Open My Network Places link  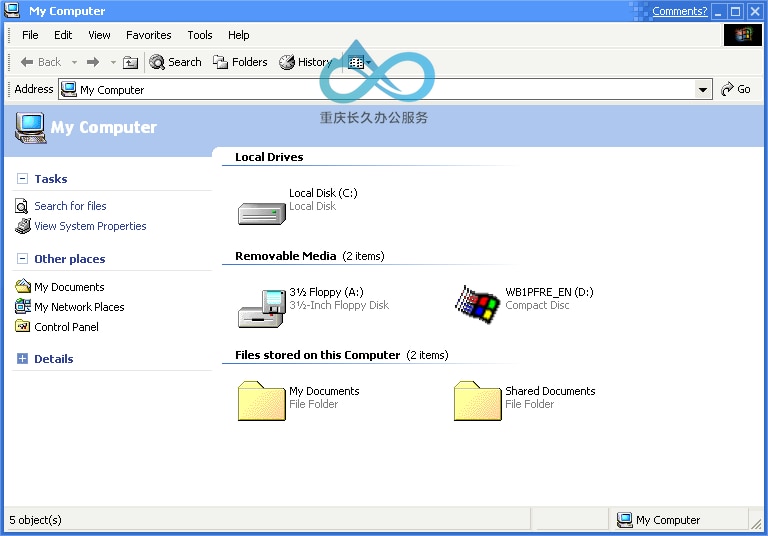[79, 307]
